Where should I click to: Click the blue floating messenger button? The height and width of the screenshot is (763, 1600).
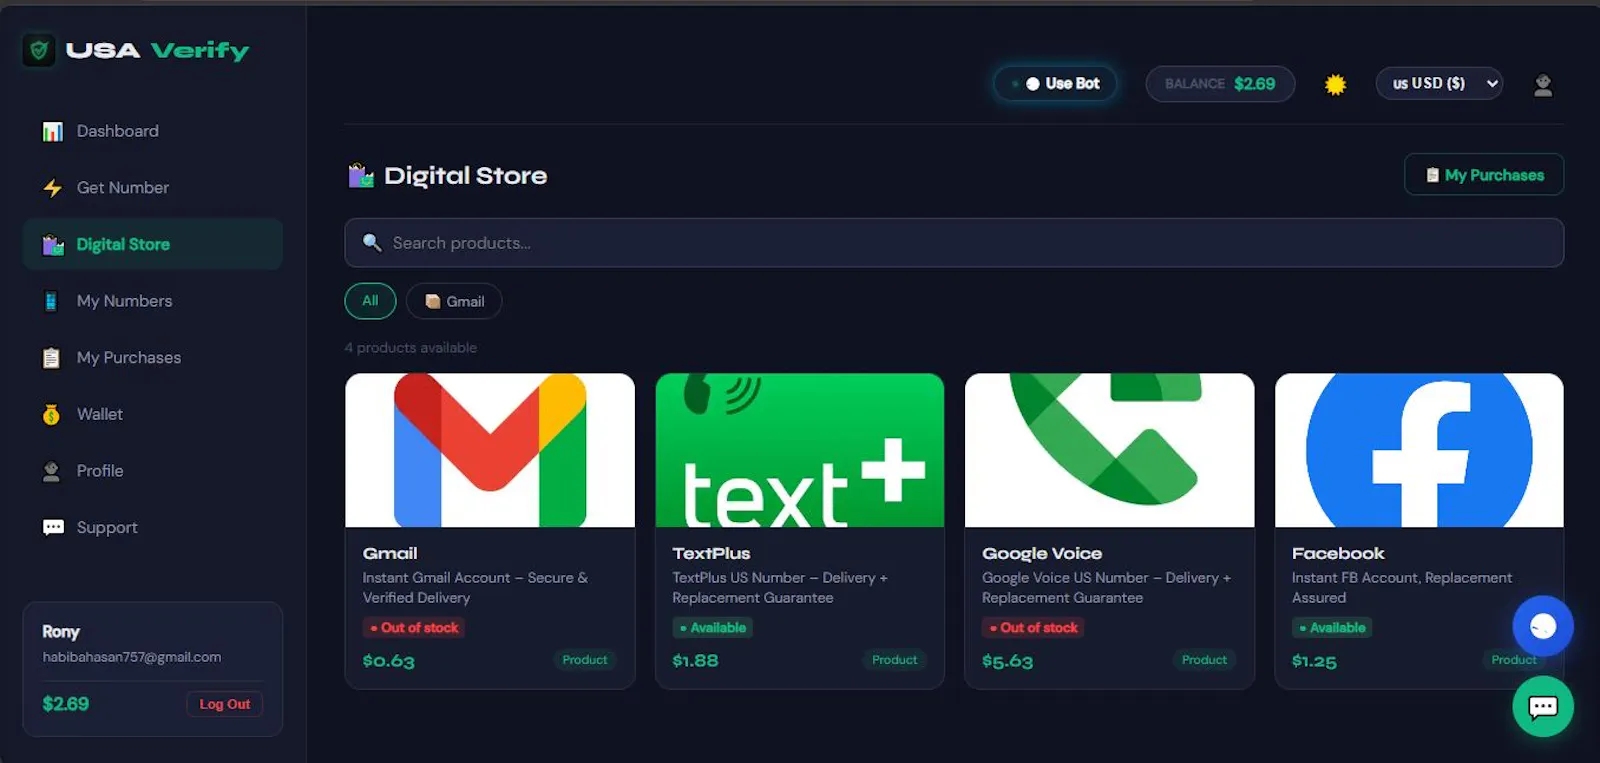coord(1543,626)
